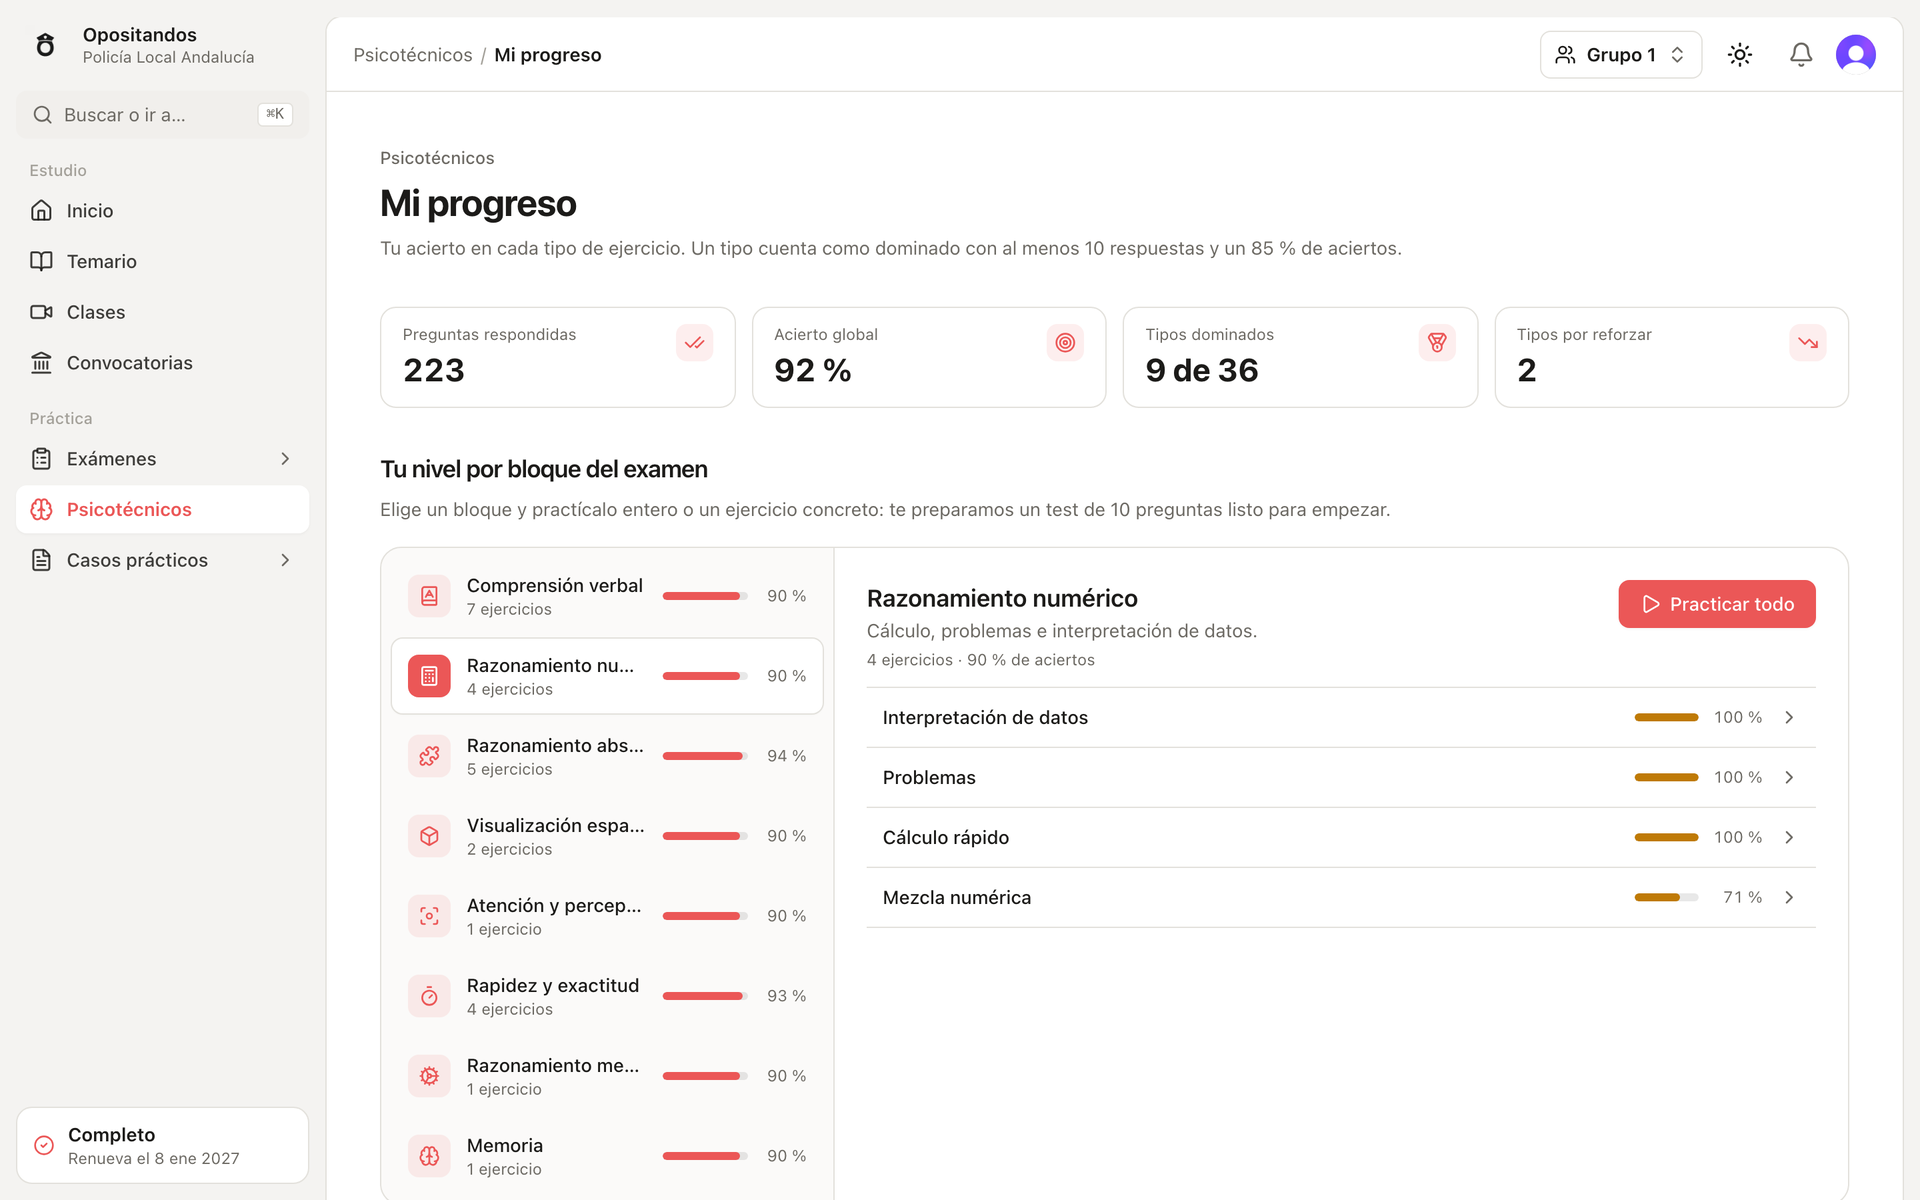1920x1200 pixels.
Task: Open Cálculo rápido row chevron
Action: tap(1789, 838)
